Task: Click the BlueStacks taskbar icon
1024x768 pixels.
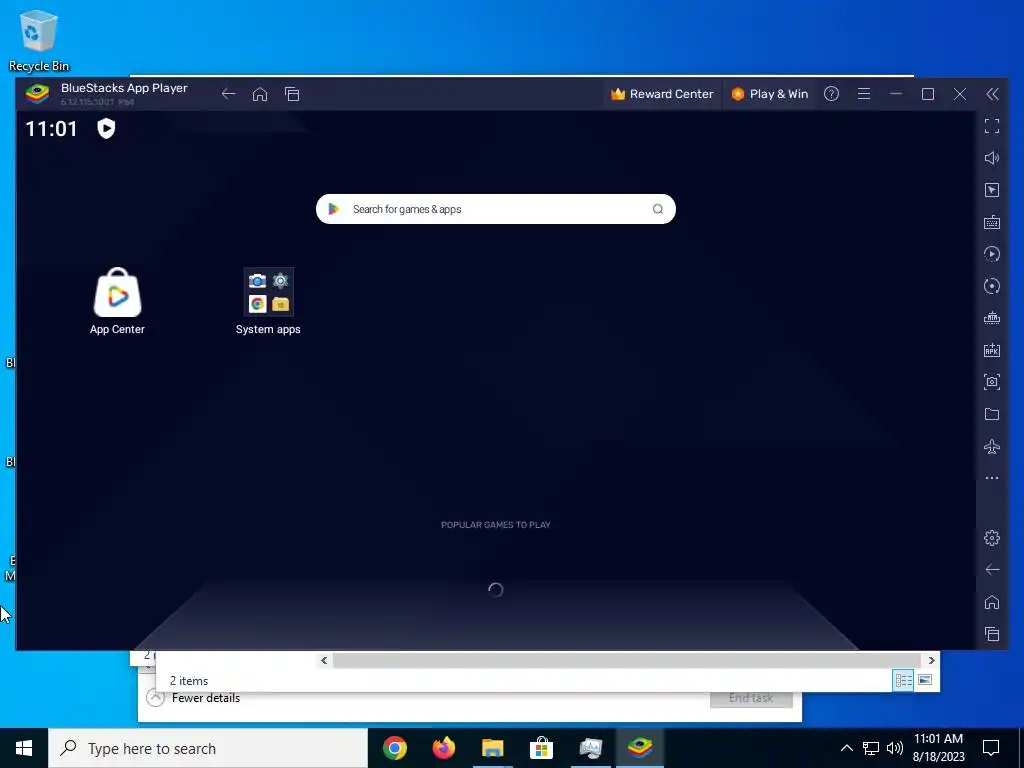Action: (640, 748)
